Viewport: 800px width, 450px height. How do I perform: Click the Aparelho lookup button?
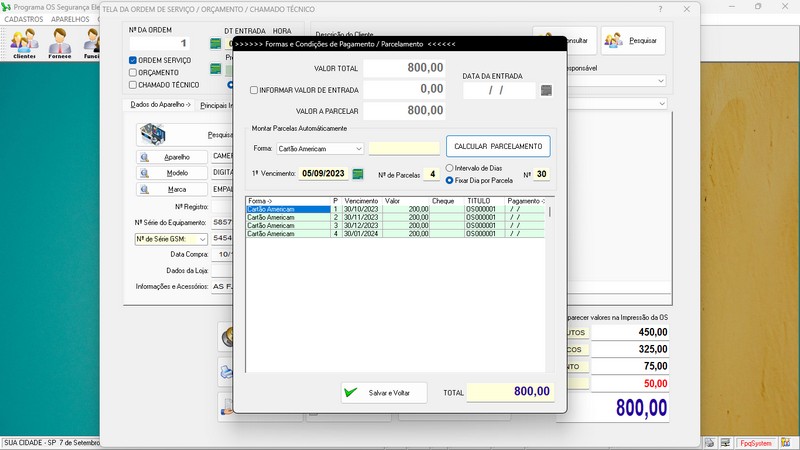coord(171,157)
